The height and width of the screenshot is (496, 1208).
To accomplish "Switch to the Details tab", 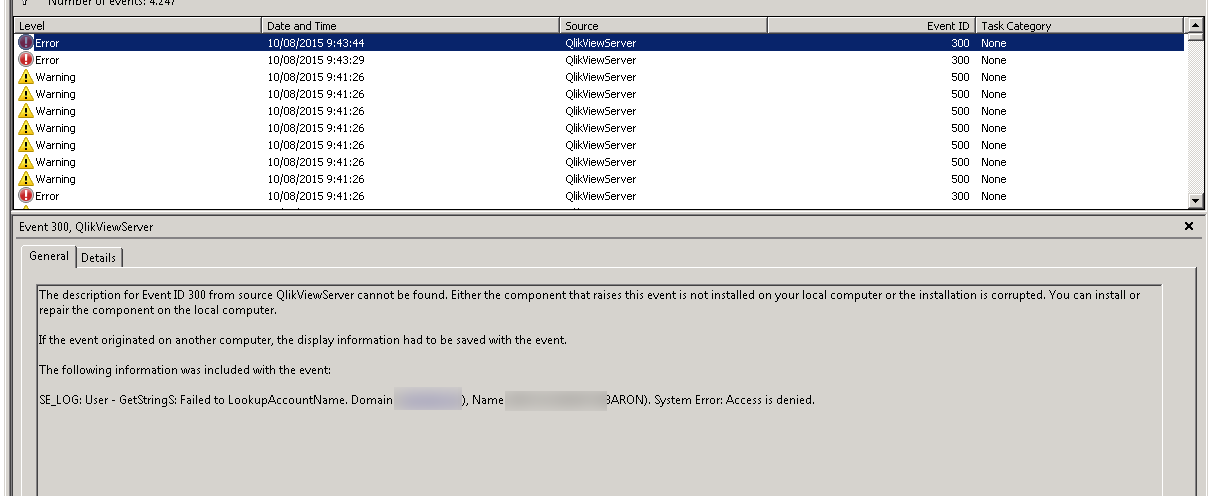I will coord(98,258).
